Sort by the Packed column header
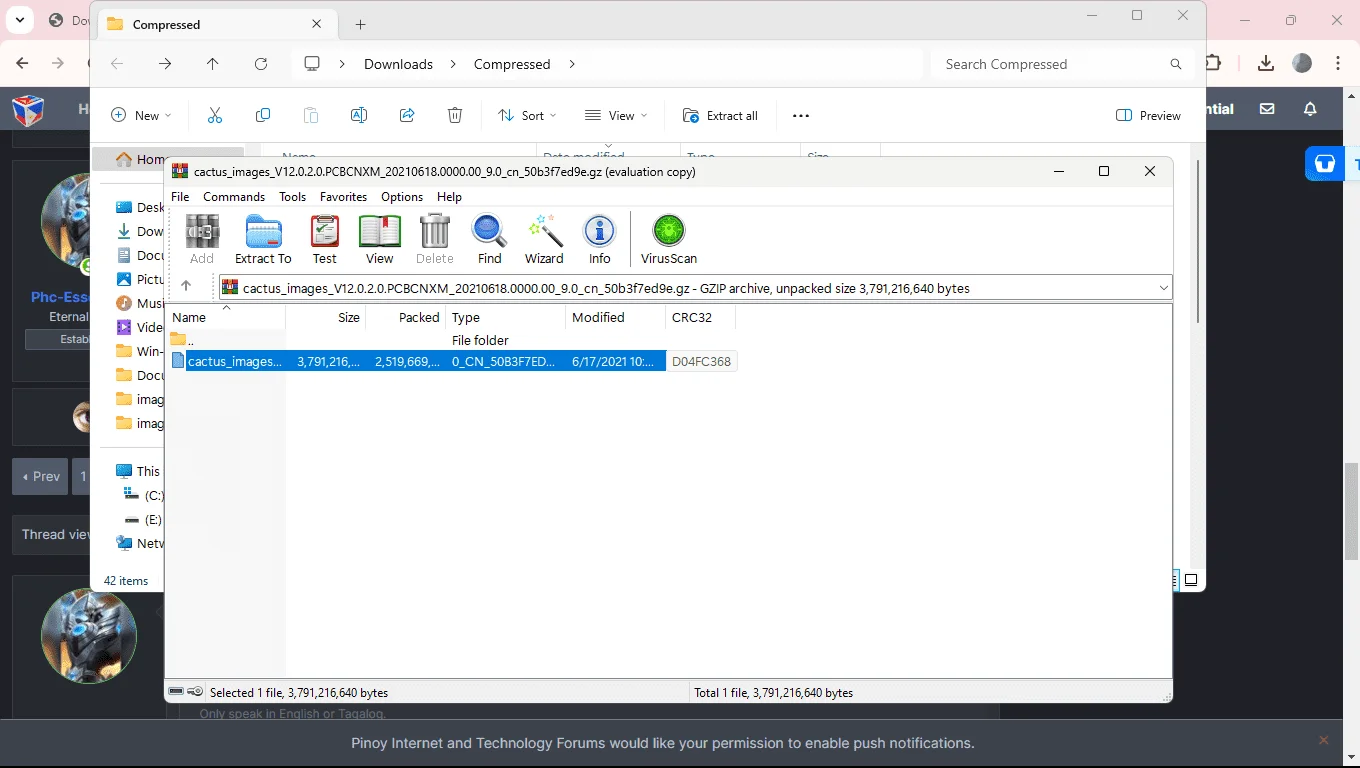Image resolution: width=1360 pixels, height=768 pixels. tap(405, 317)
